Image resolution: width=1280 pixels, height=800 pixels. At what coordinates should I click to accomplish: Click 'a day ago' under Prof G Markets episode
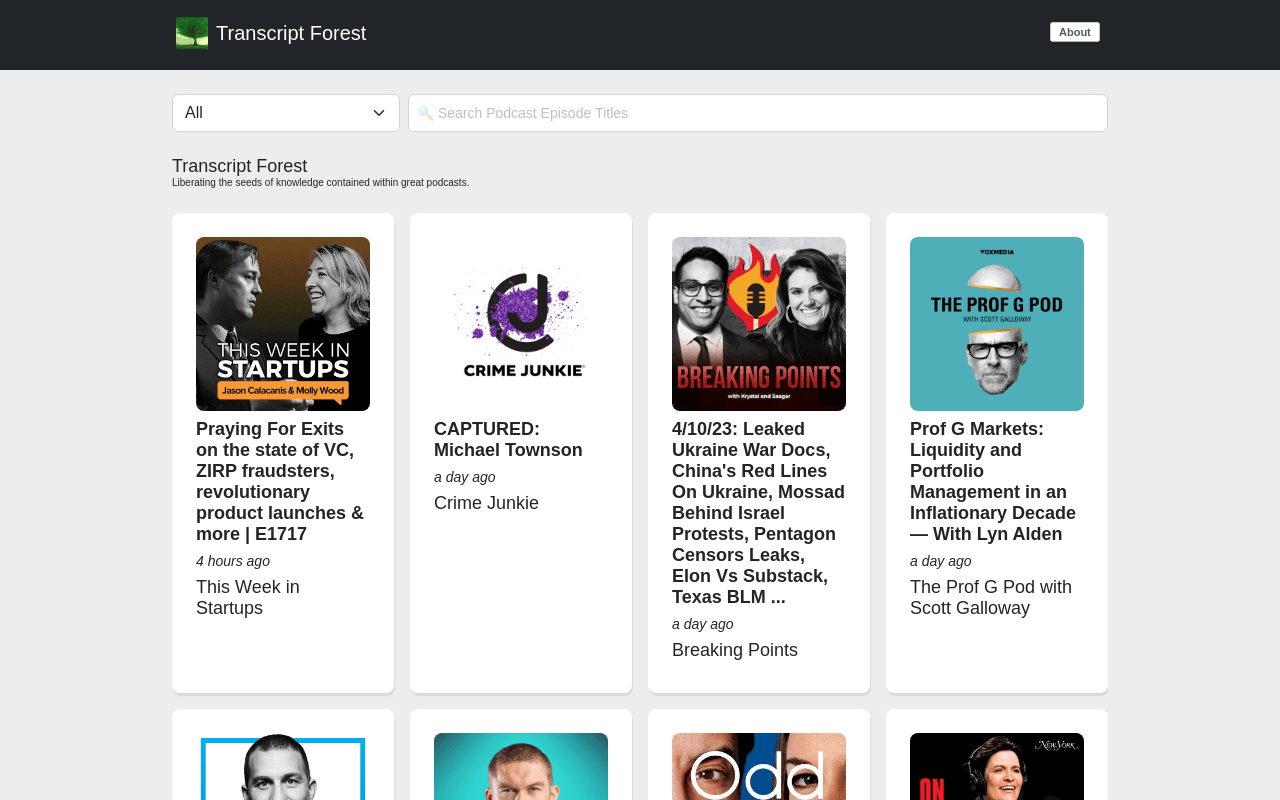941,561
